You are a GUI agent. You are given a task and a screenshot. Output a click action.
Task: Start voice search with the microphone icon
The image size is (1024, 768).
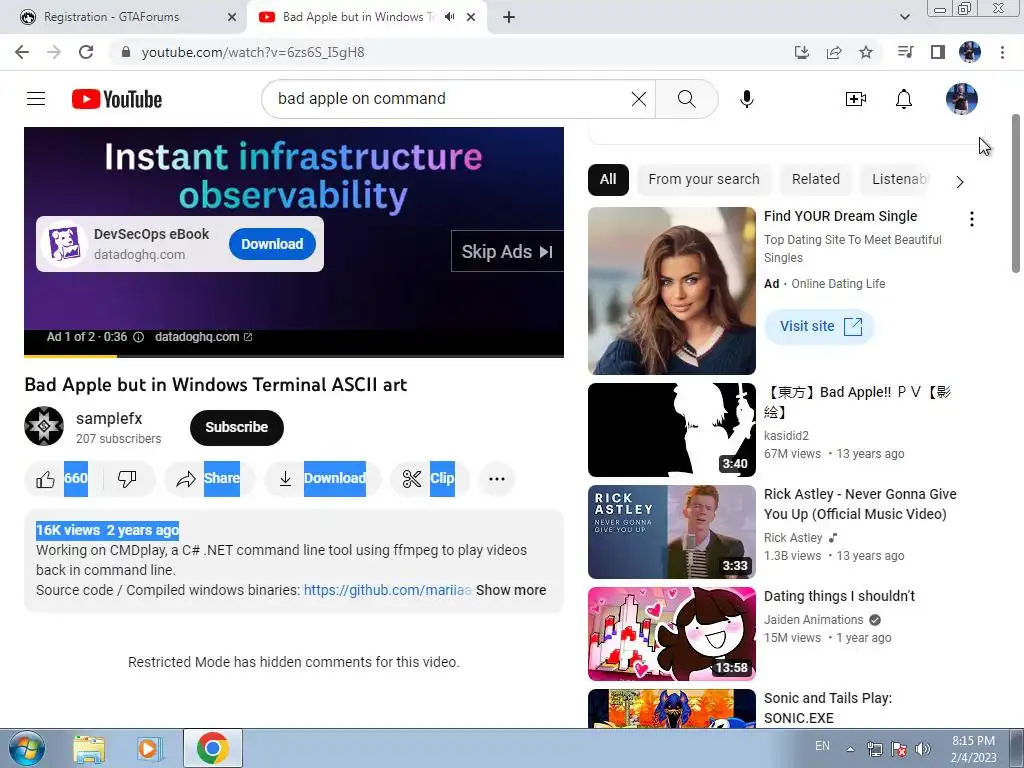pos(746,99)
